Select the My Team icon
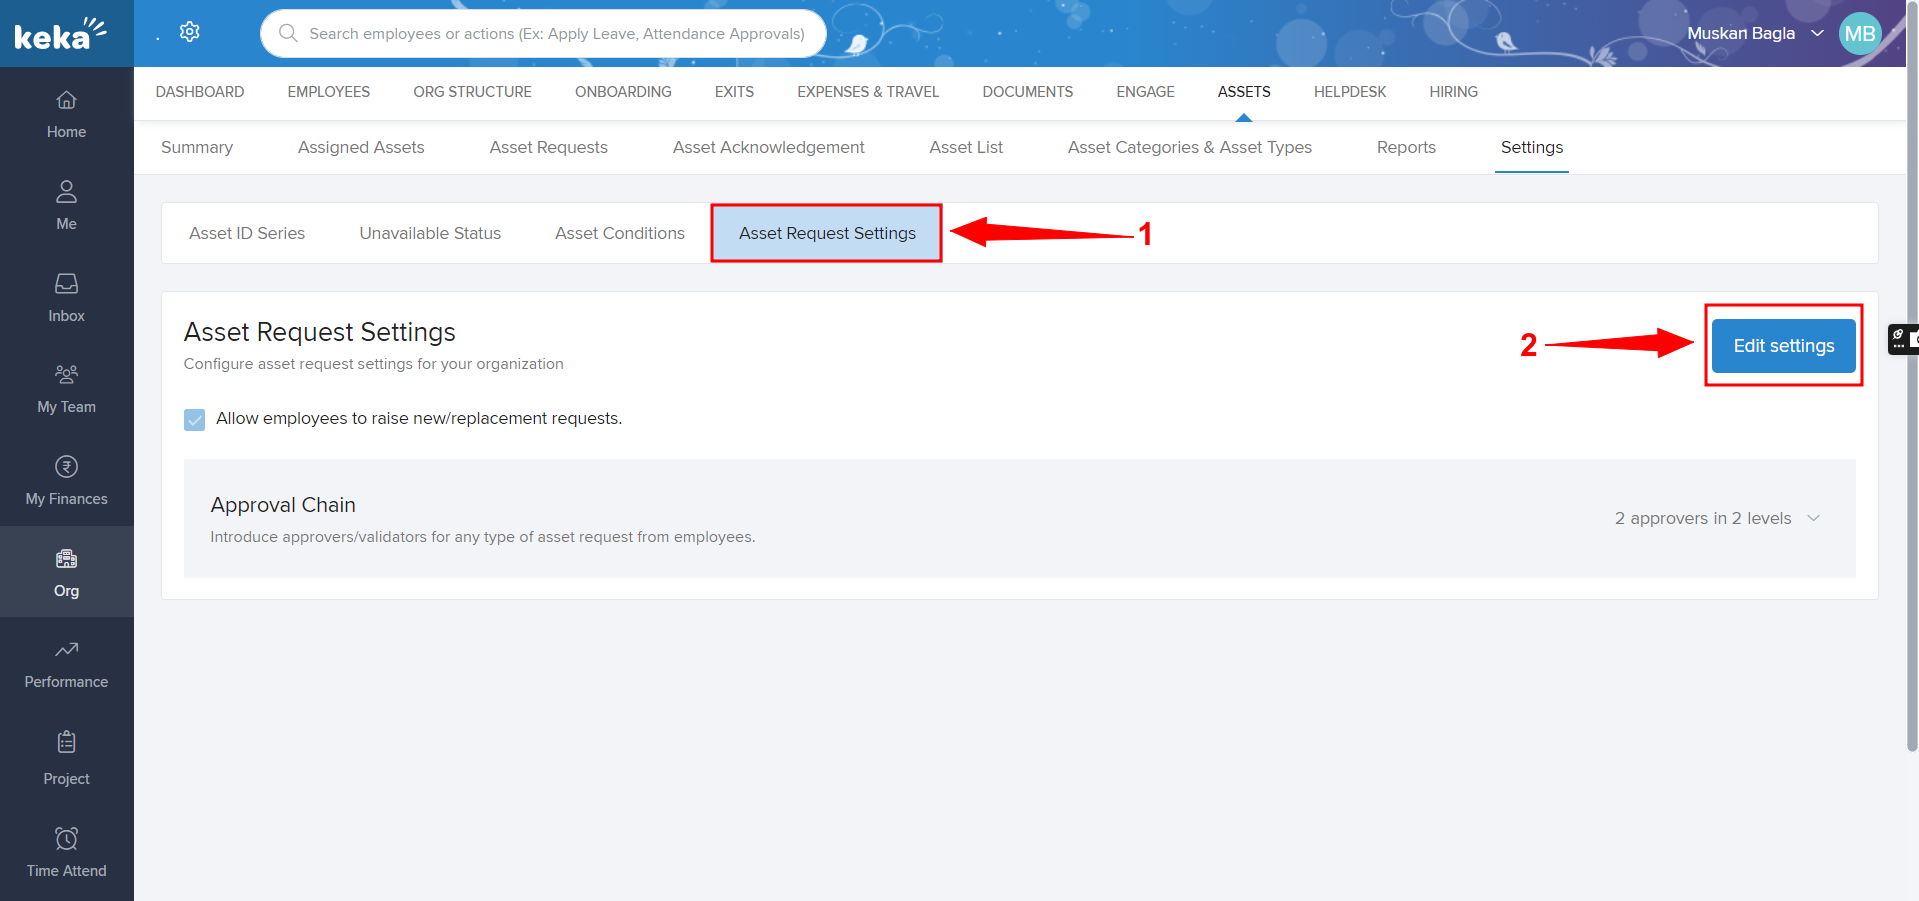1919x901 pixels. point(66,375)
